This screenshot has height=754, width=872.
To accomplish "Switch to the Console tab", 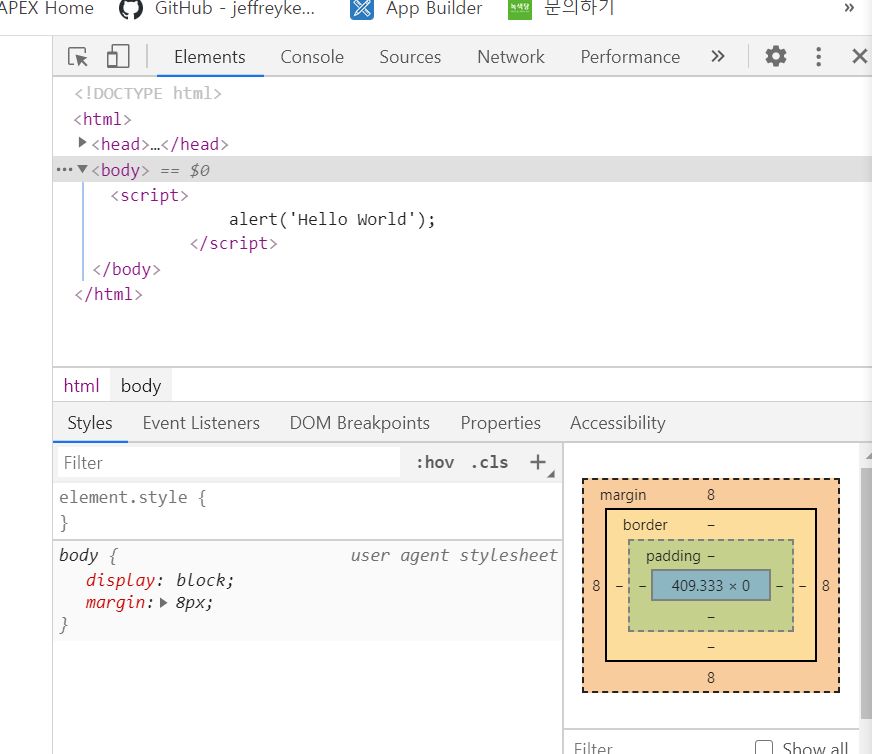I will point(312,57).
